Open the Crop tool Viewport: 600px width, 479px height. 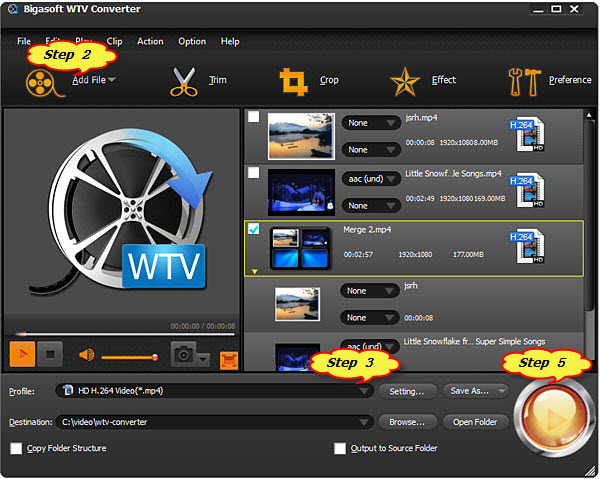(293, 81)
